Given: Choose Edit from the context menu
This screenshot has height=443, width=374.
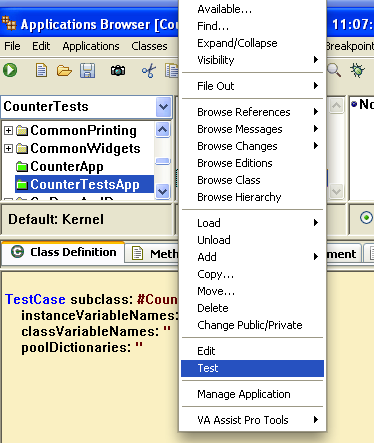Looking at the screenshot, I should tap(252, 351).
